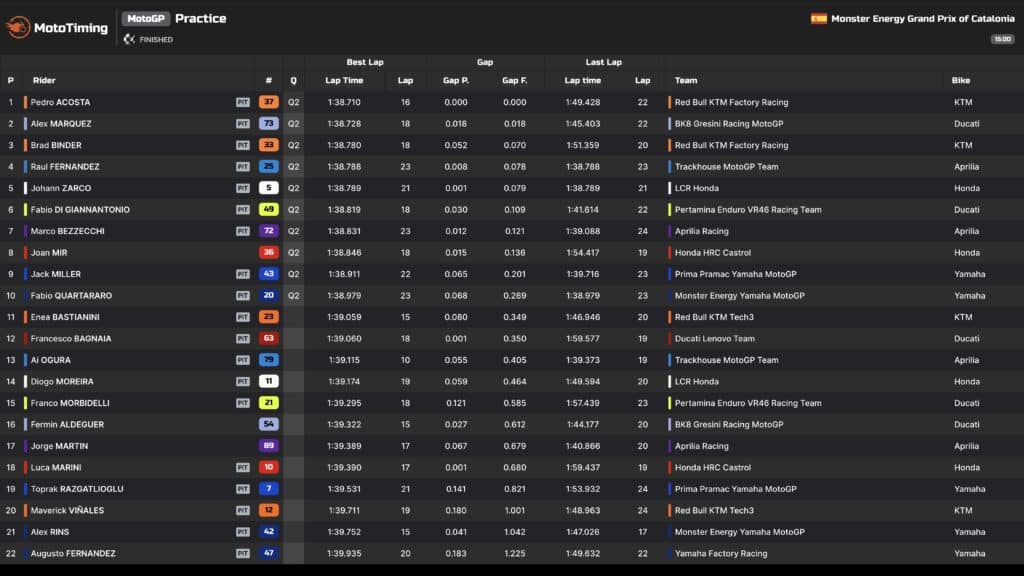Viewport: 1024px width, 576px height.
Task: Click the 15:00 session timer badge
Action: [1002, 39]
